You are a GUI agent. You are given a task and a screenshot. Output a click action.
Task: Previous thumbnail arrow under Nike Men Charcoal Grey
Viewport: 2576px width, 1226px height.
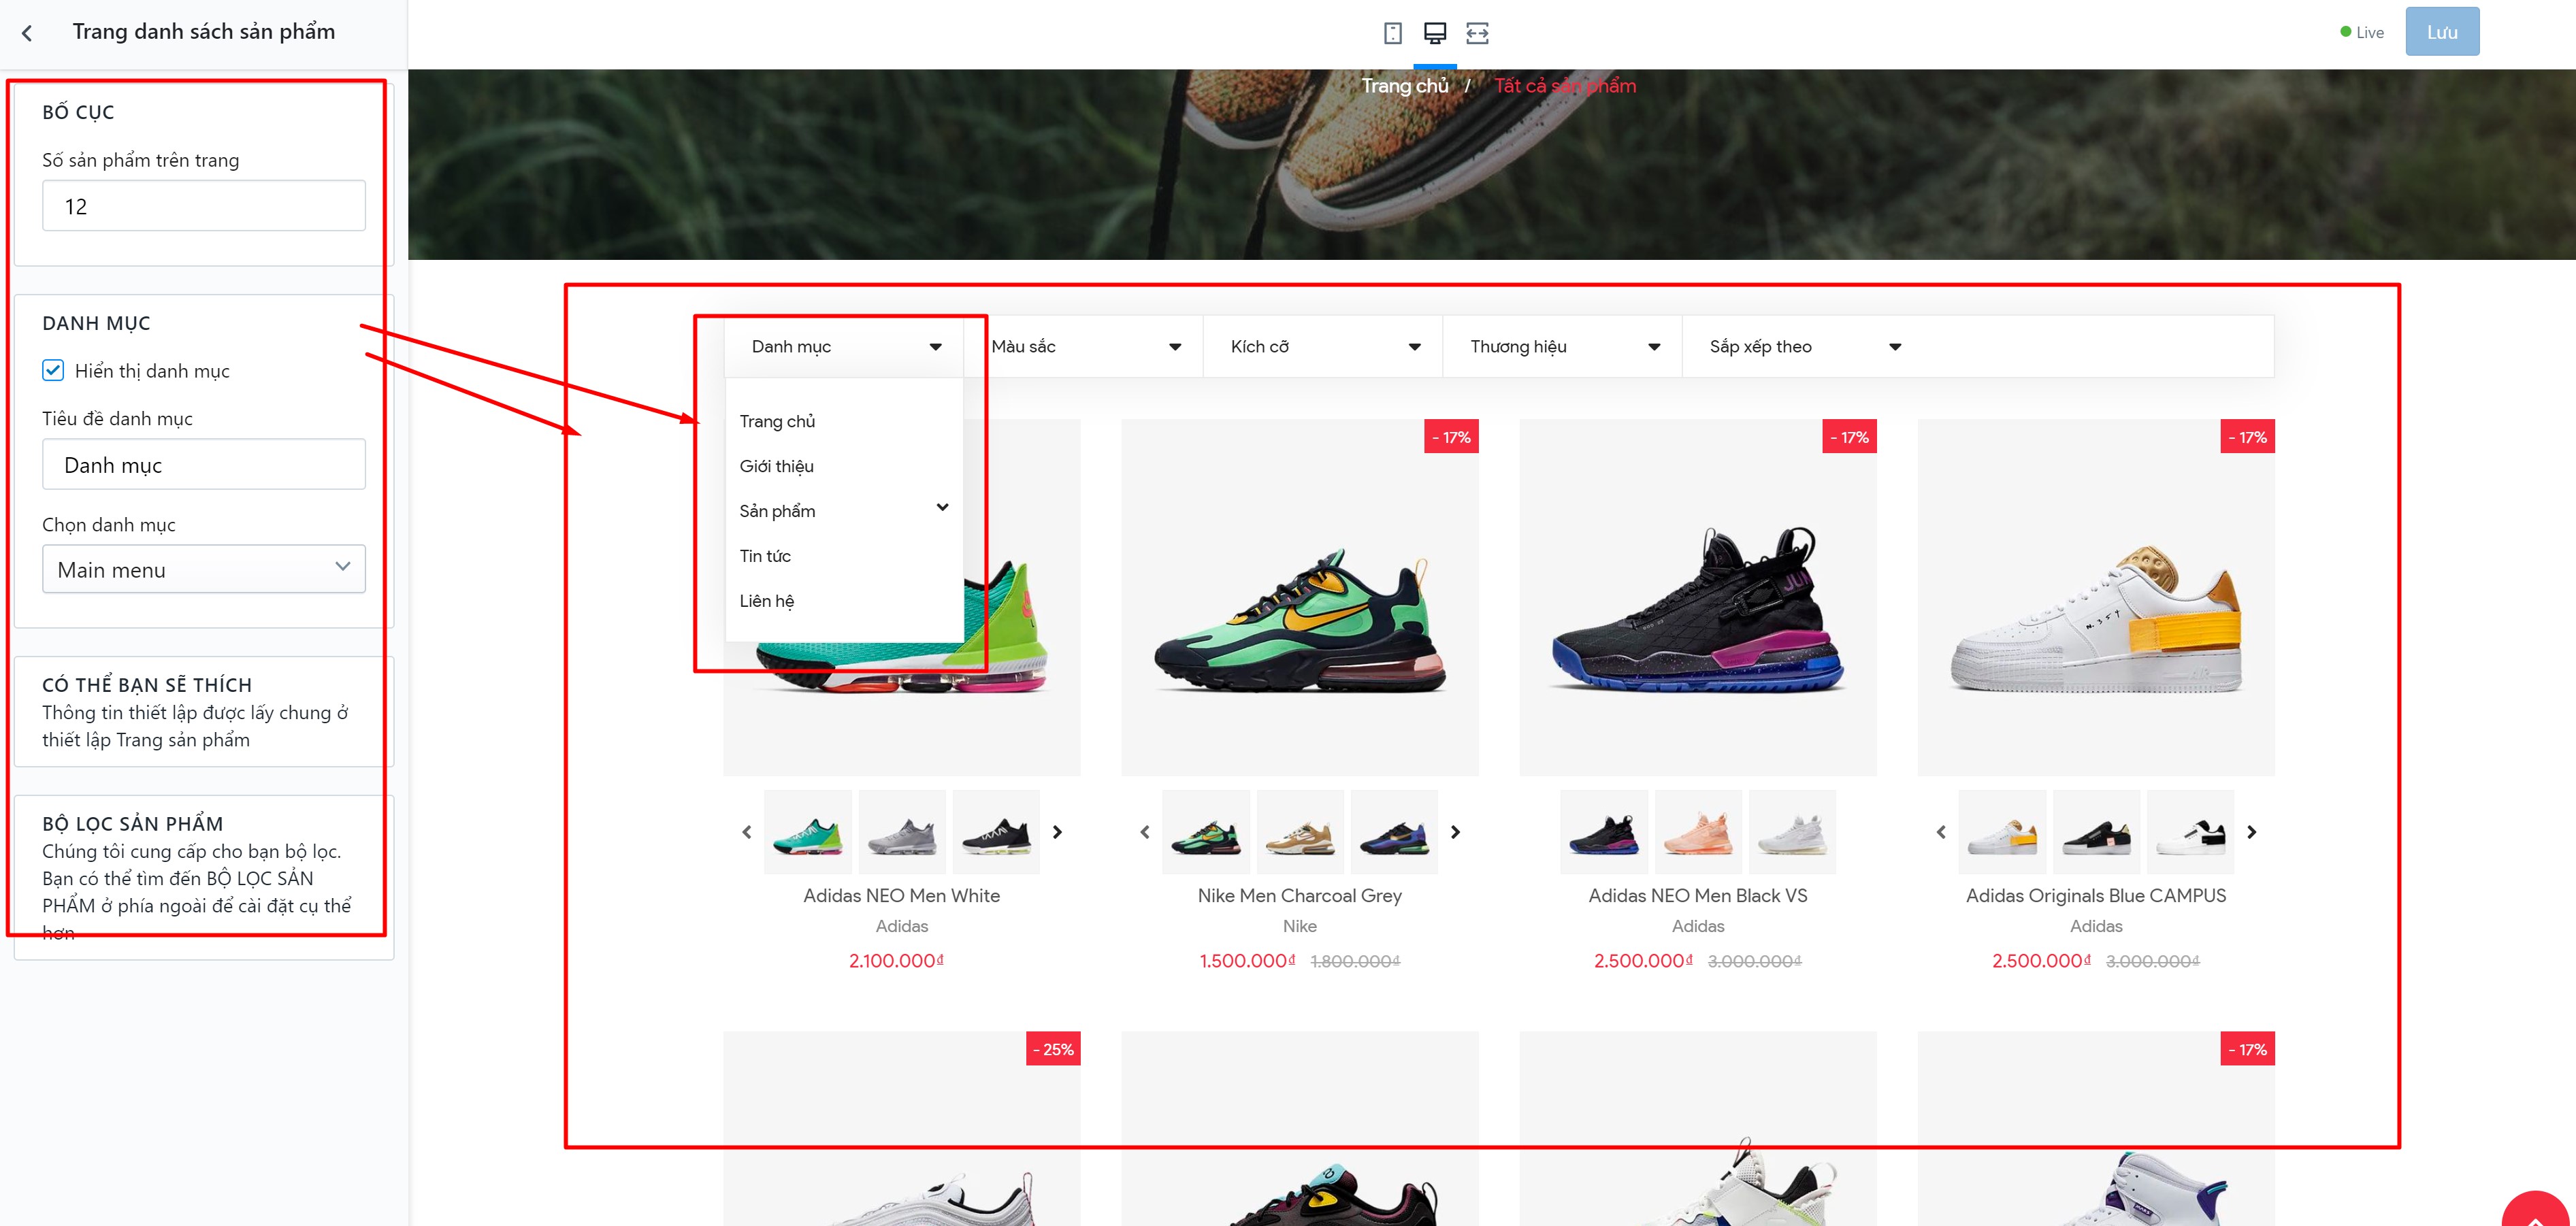pyautogui.click(x=1145, y=832)
